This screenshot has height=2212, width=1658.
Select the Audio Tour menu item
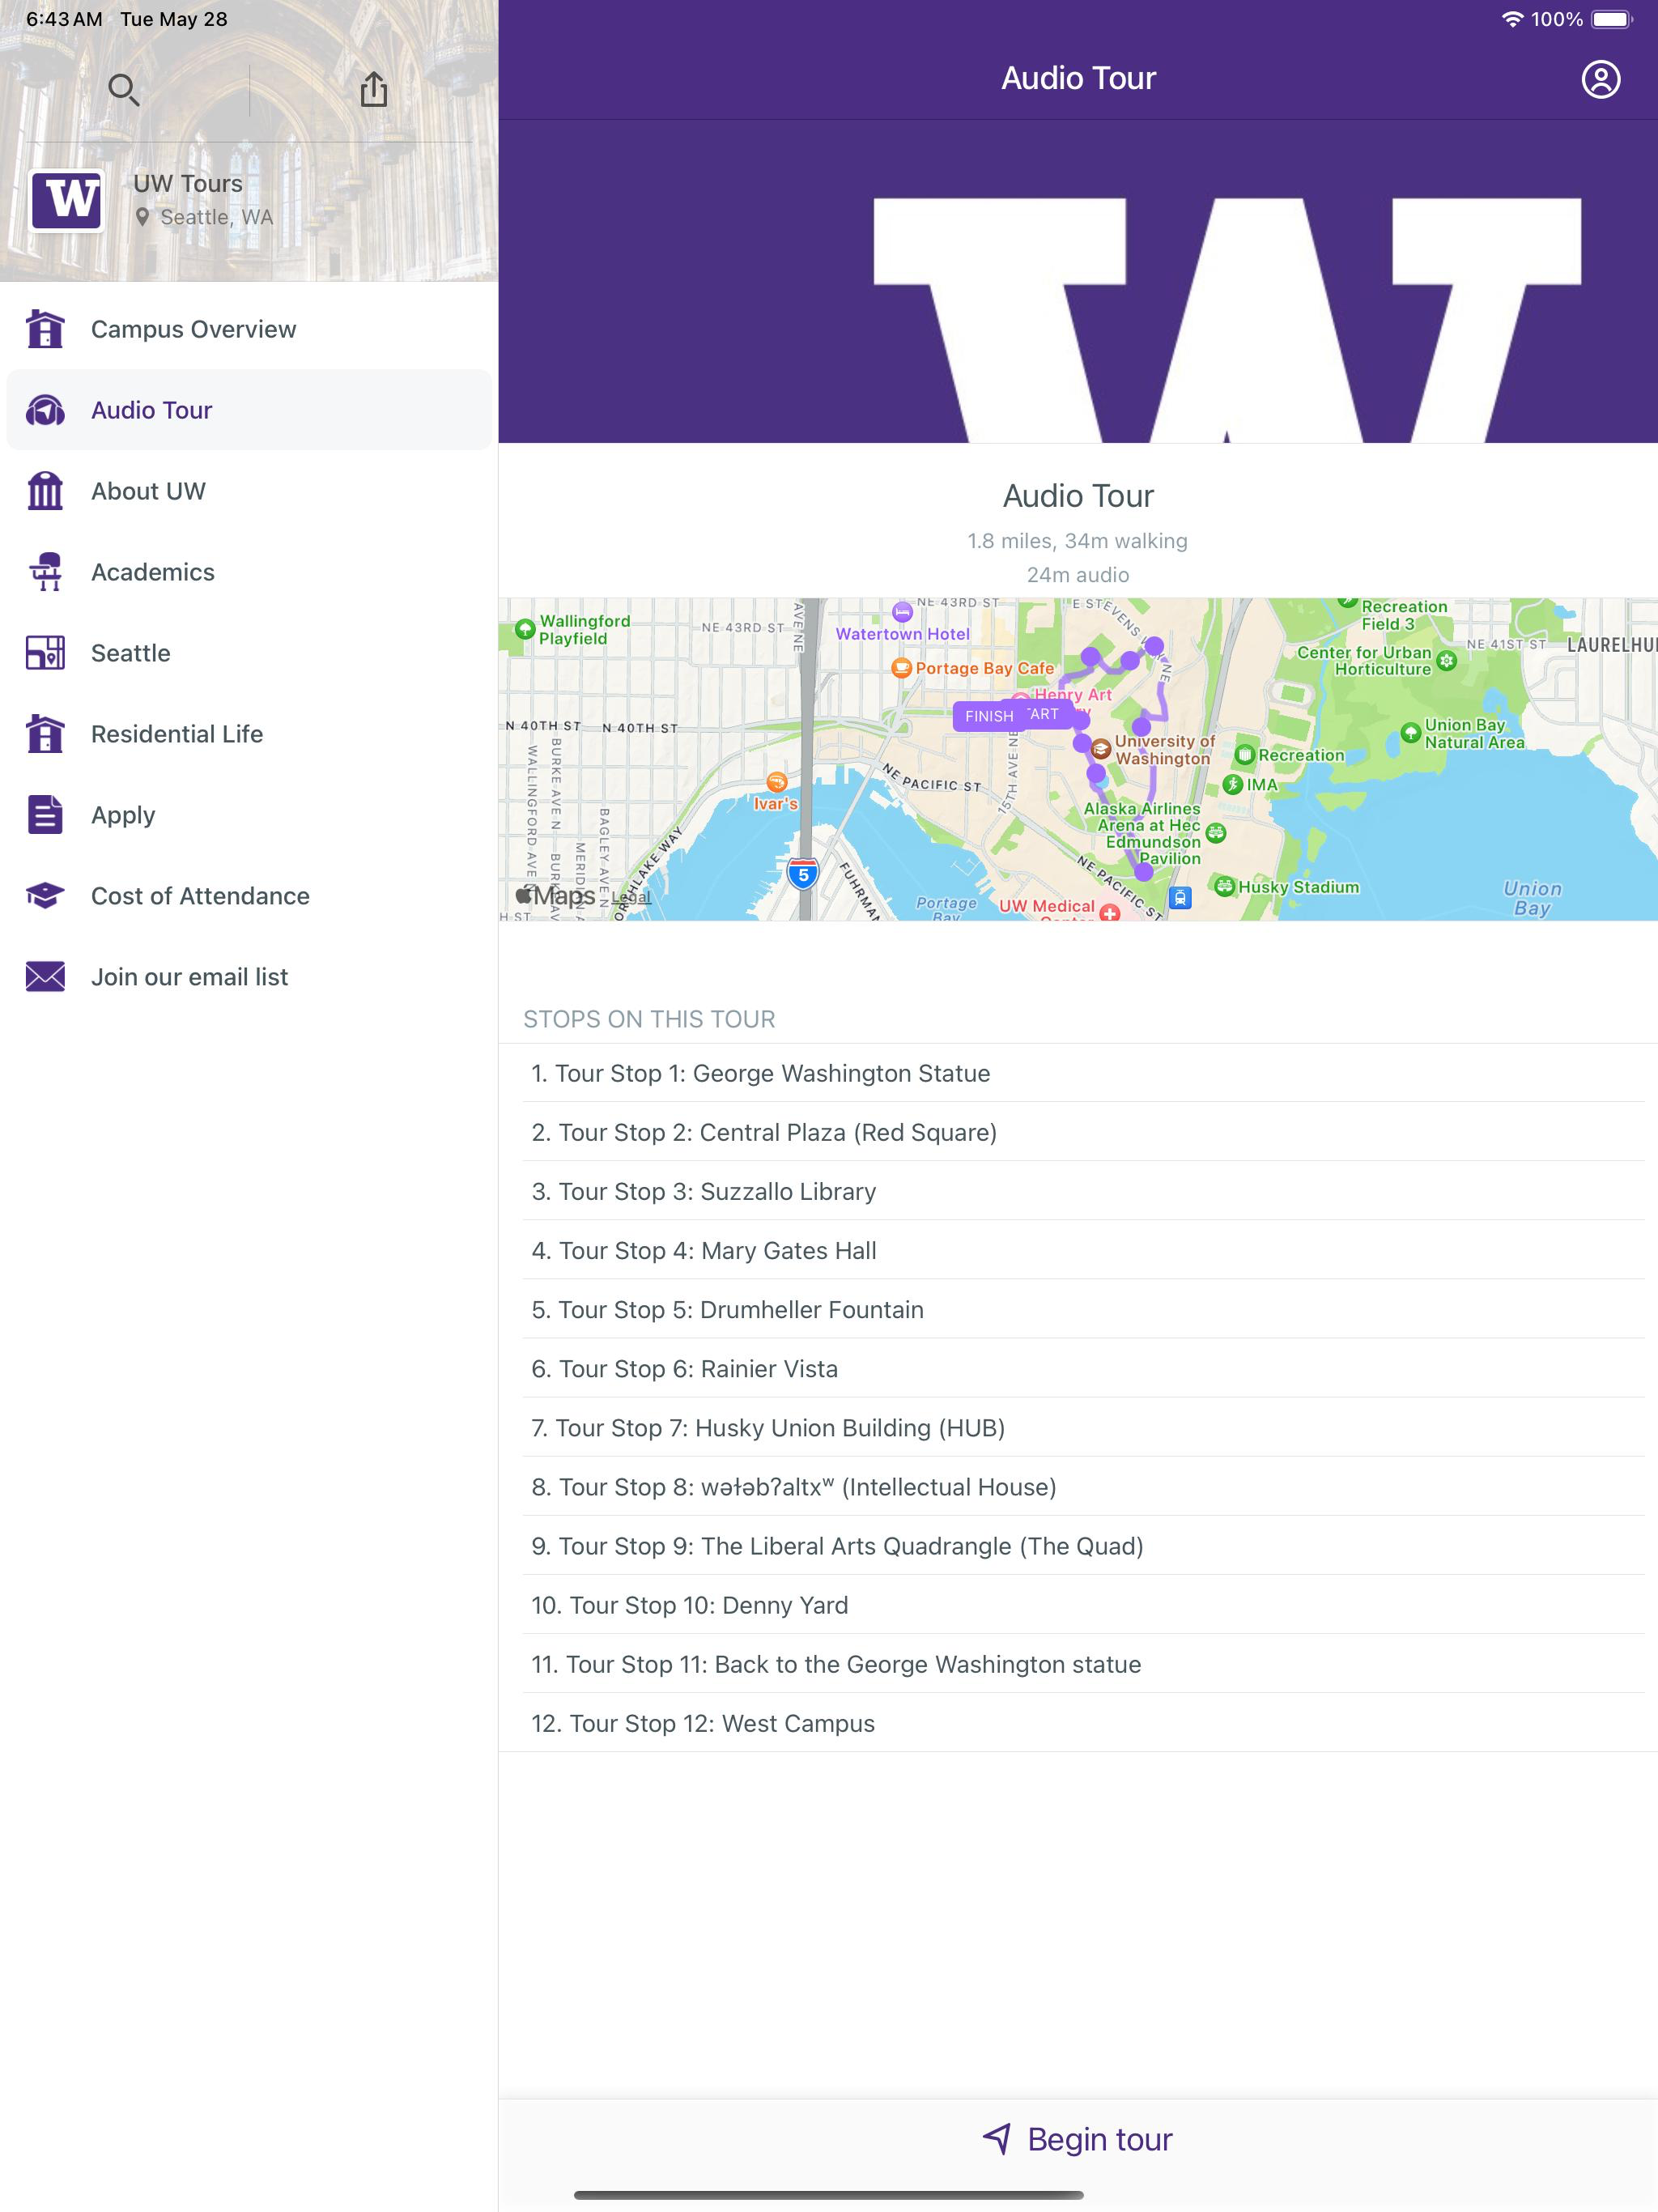pyautogui.click(x=249, y=410)
